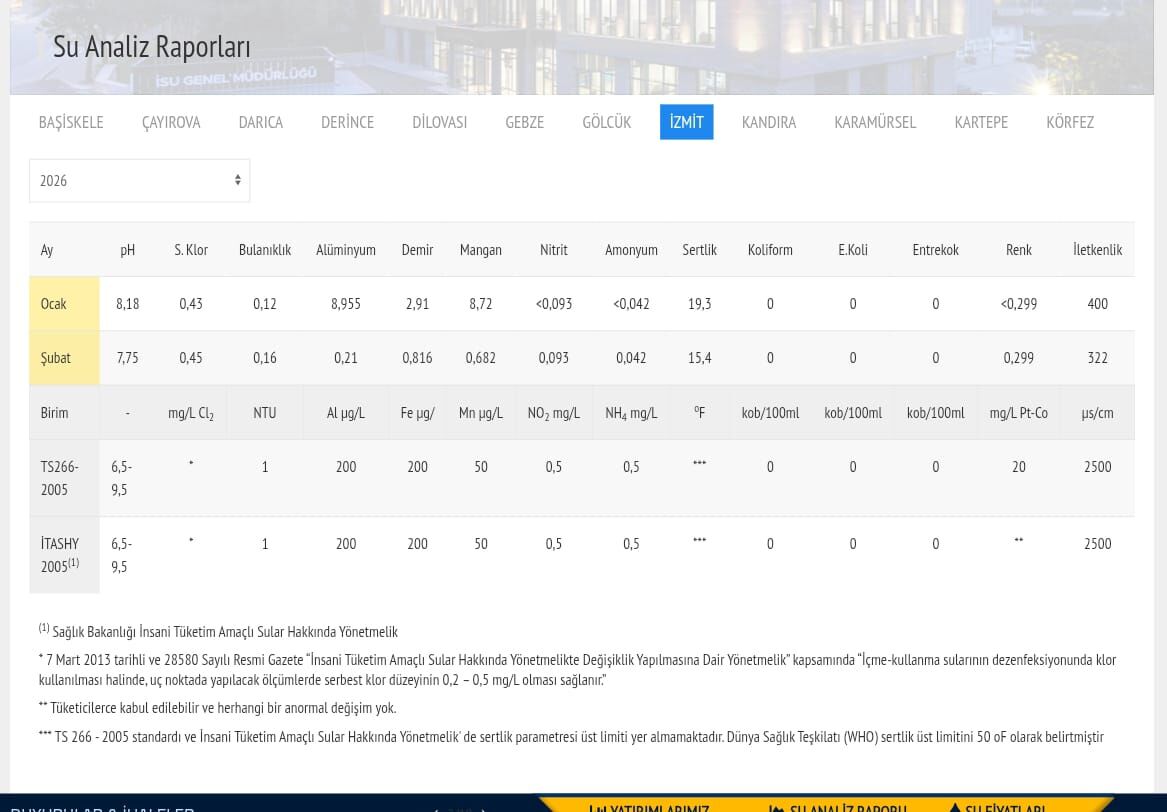Click the Şubat month row cell

point(64,358)
